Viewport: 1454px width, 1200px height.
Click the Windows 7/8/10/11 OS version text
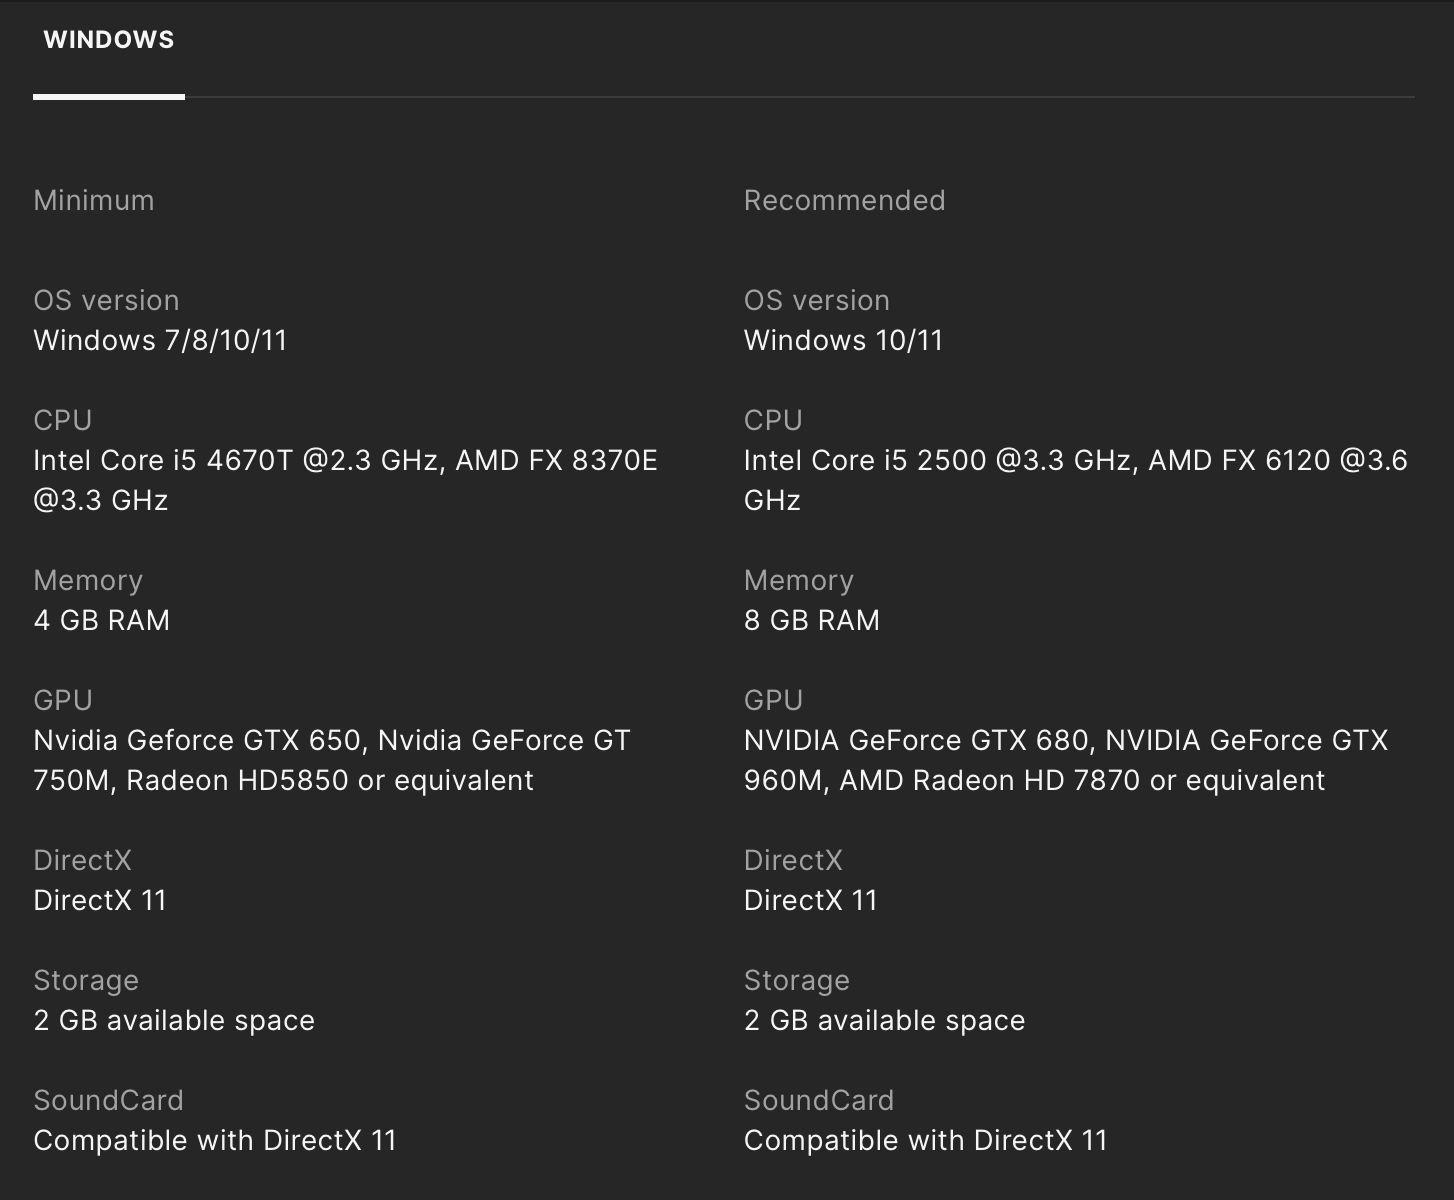[x=160, y=340]
